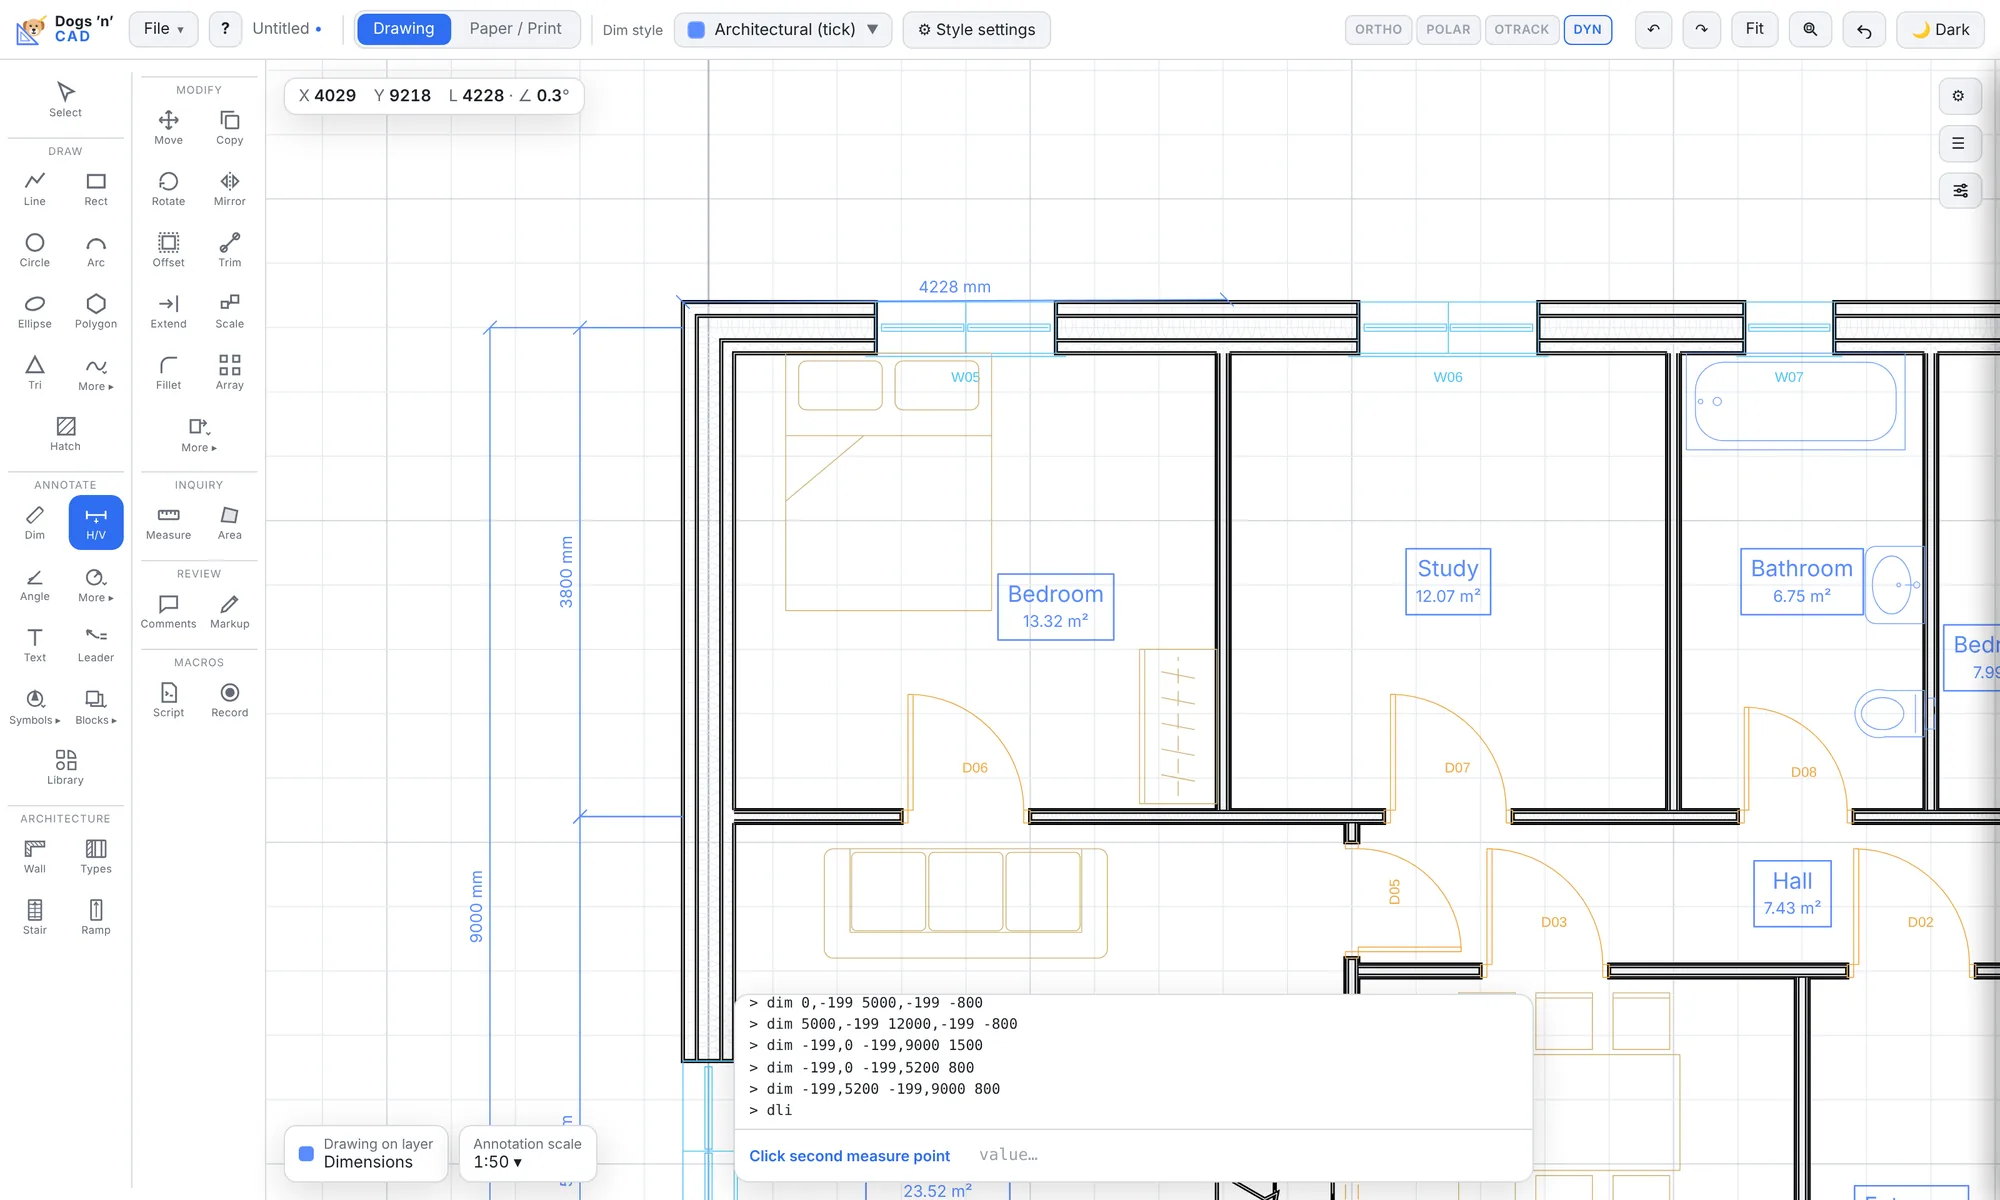Click the Fit view button
2000x1200 pixels.
click(x=1754, y=29)
